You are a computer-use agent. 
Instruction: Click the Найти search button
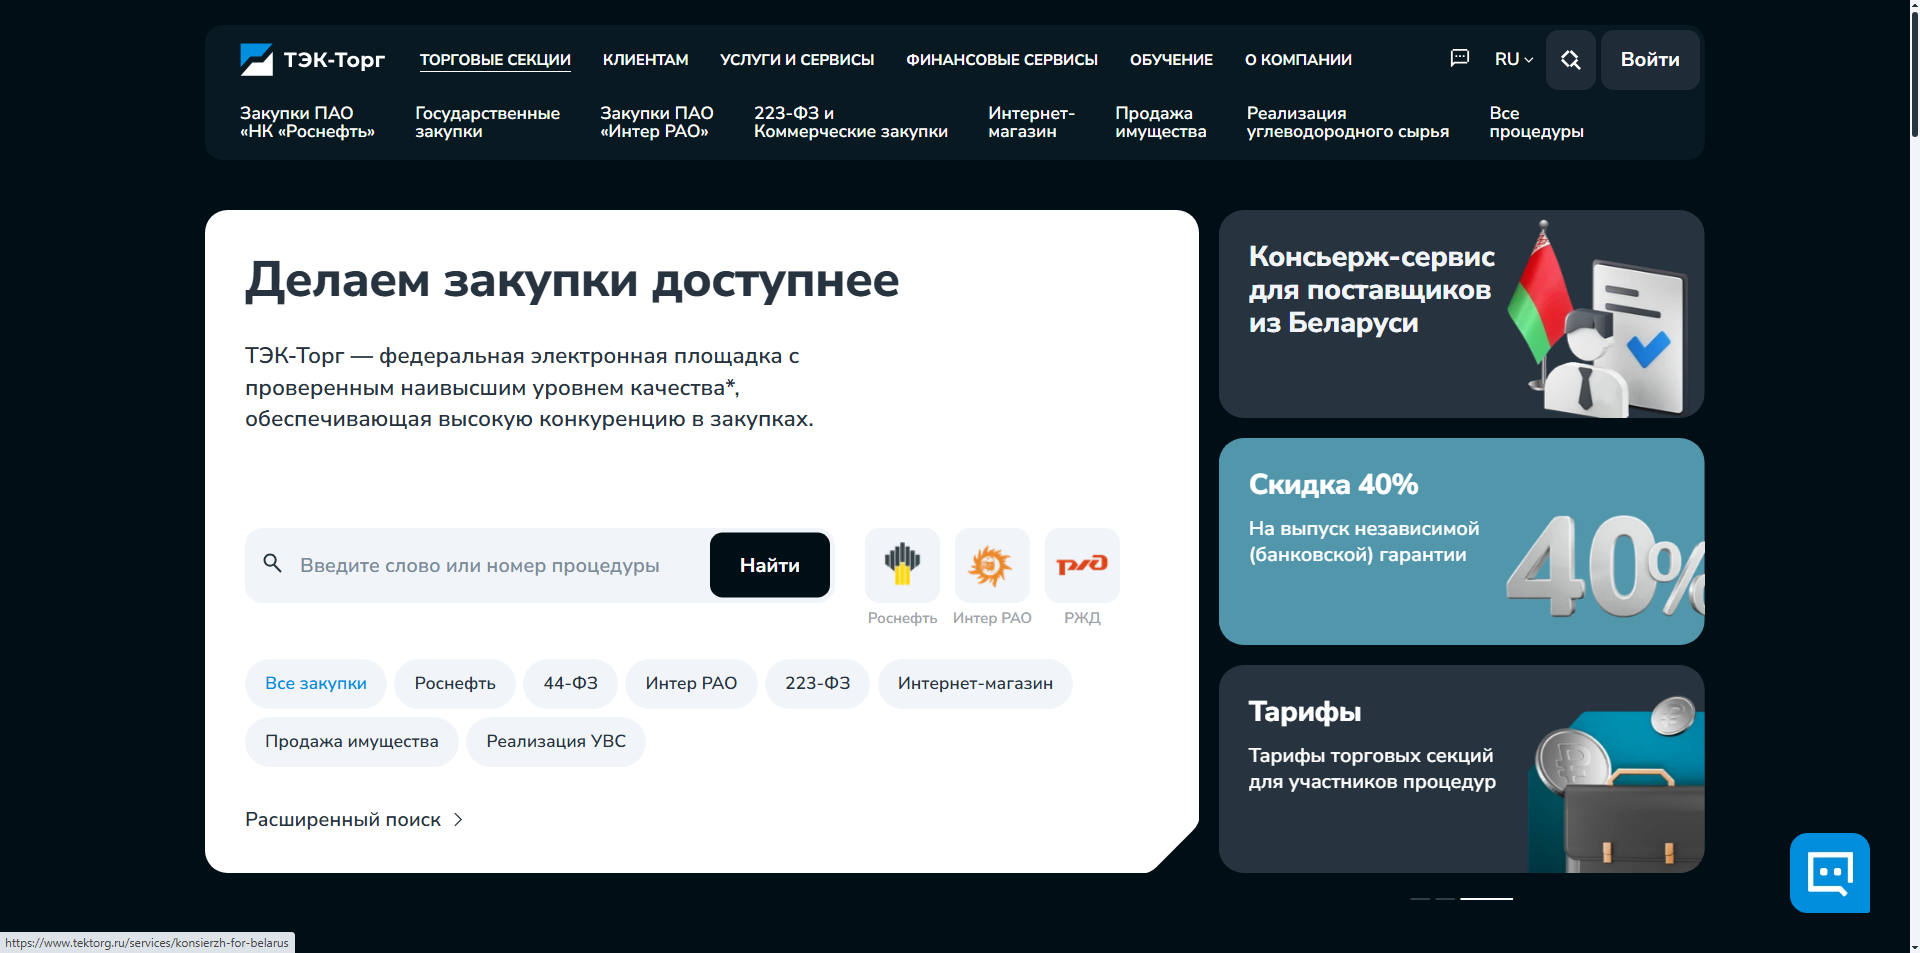770,565
